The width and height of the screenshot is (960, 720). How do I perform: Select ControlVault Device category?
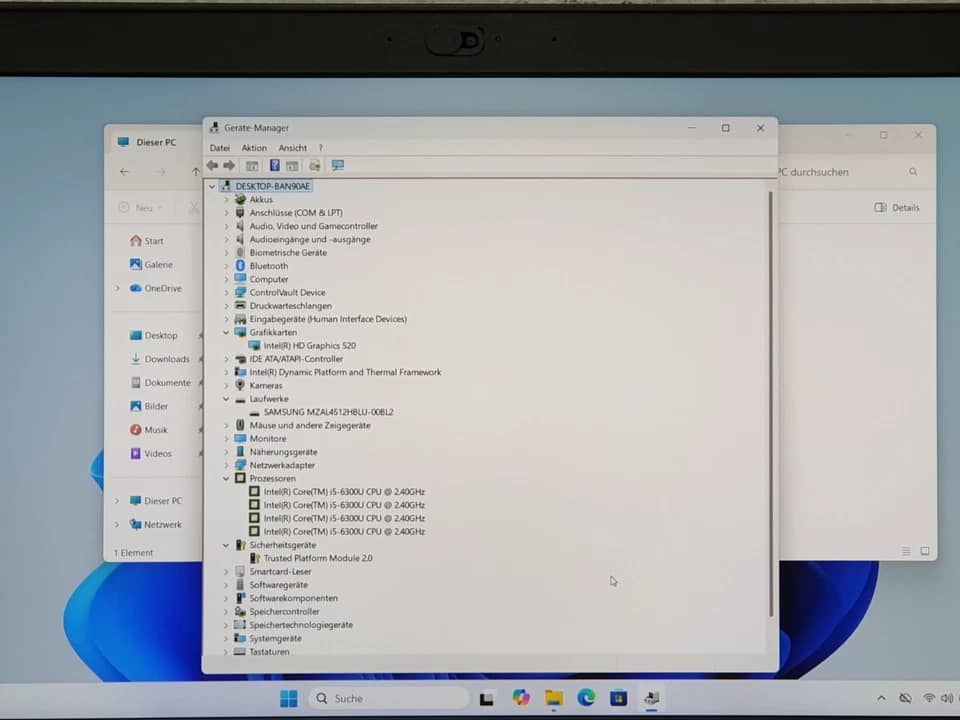tap(287, 293)
